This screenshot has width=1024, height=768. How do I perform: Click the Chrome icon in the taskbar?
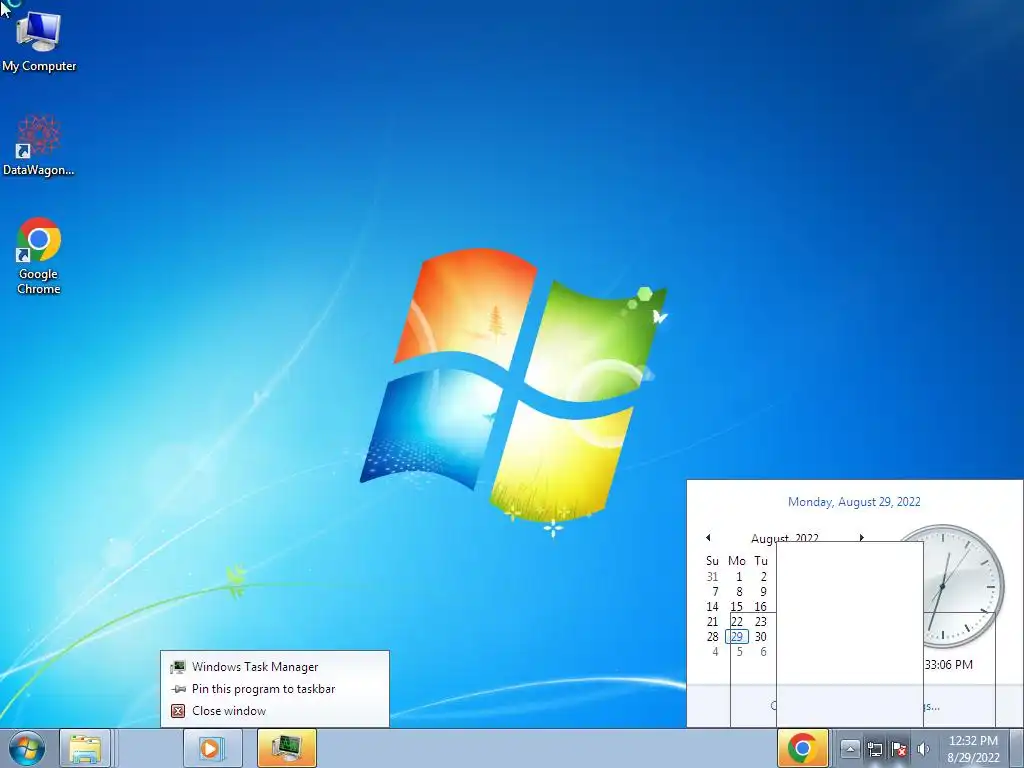[803, 748]
